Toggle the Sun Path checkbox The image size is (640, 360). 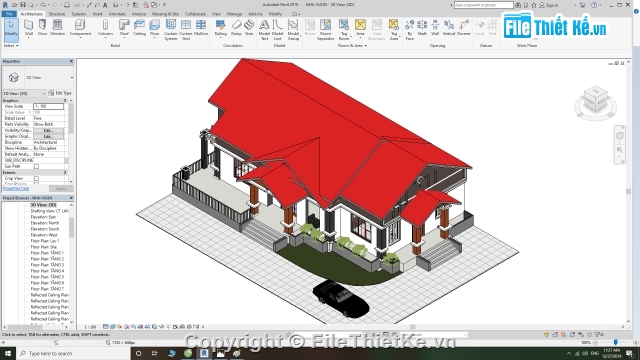tap(36, 167)
